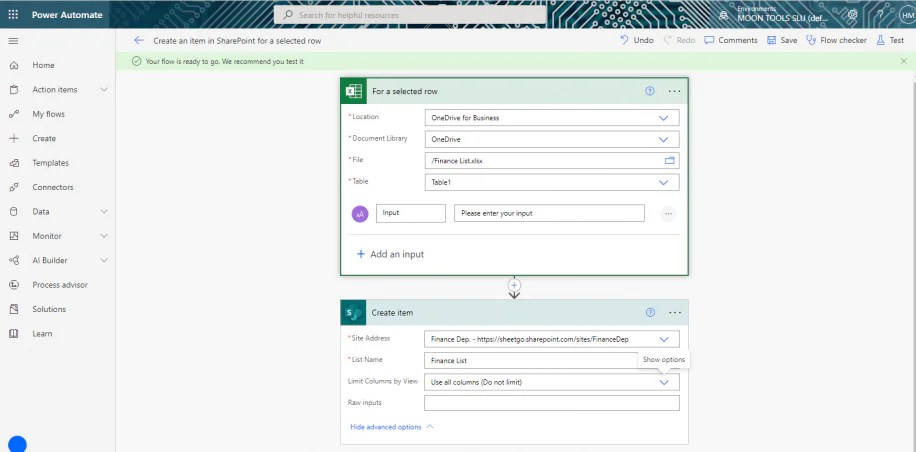Open the file picker folder icon
The image size is (916, 452).
[669, 161]
